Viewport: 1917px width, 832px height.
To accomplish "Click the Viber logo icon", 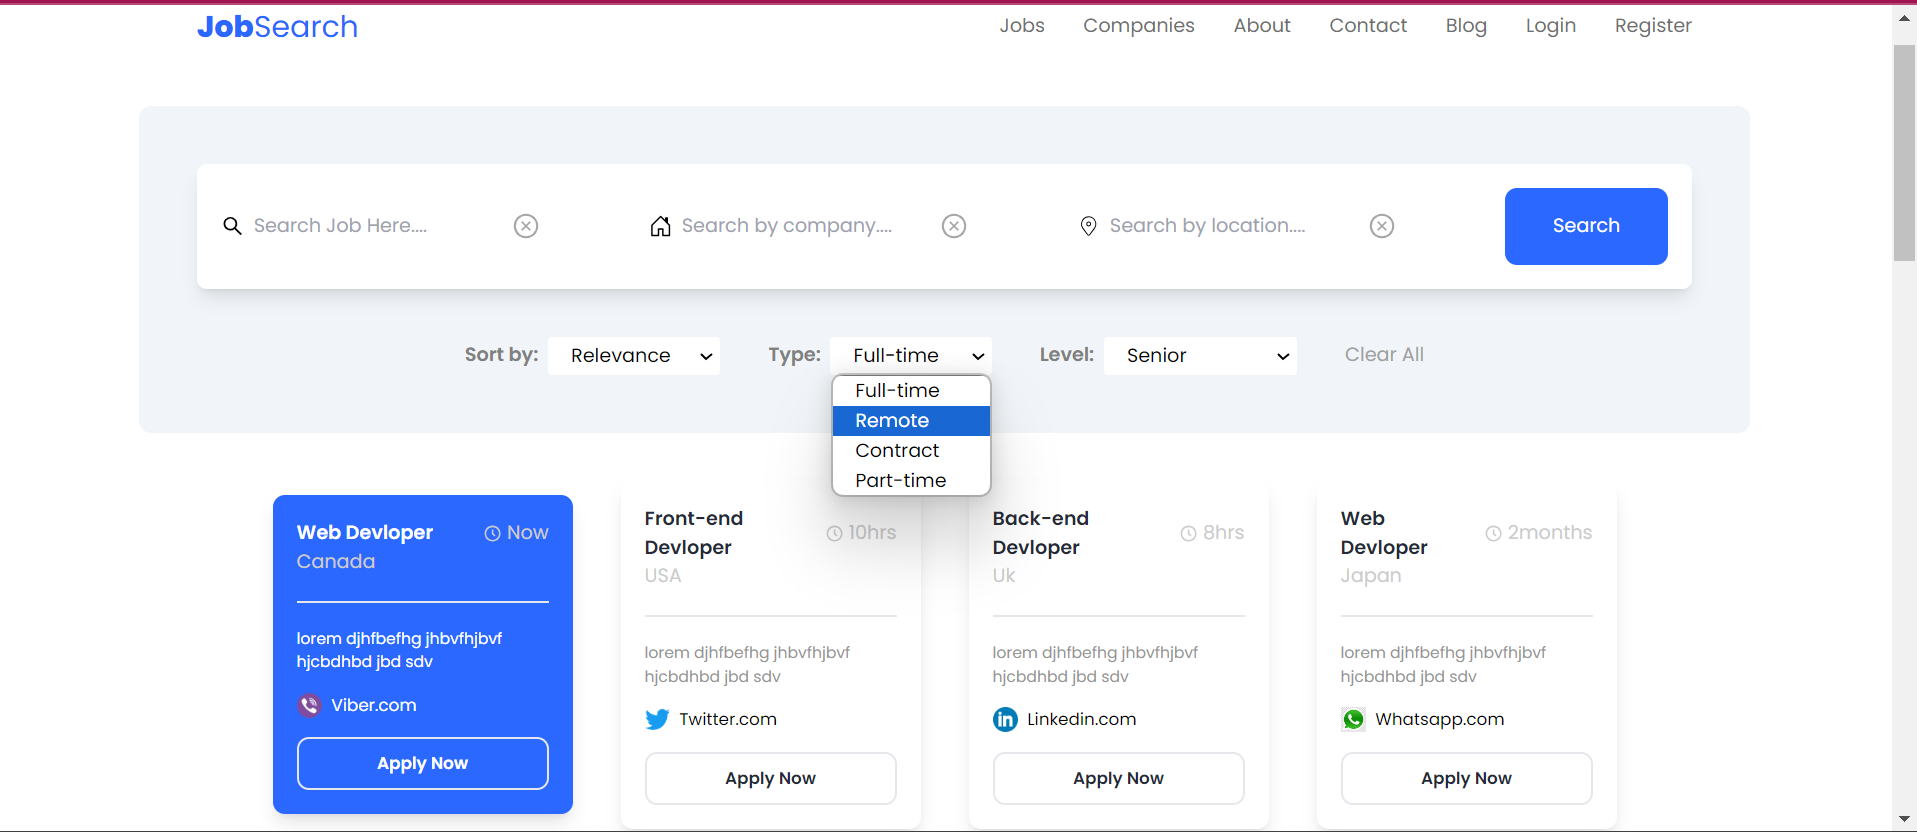I will point(309,705).
